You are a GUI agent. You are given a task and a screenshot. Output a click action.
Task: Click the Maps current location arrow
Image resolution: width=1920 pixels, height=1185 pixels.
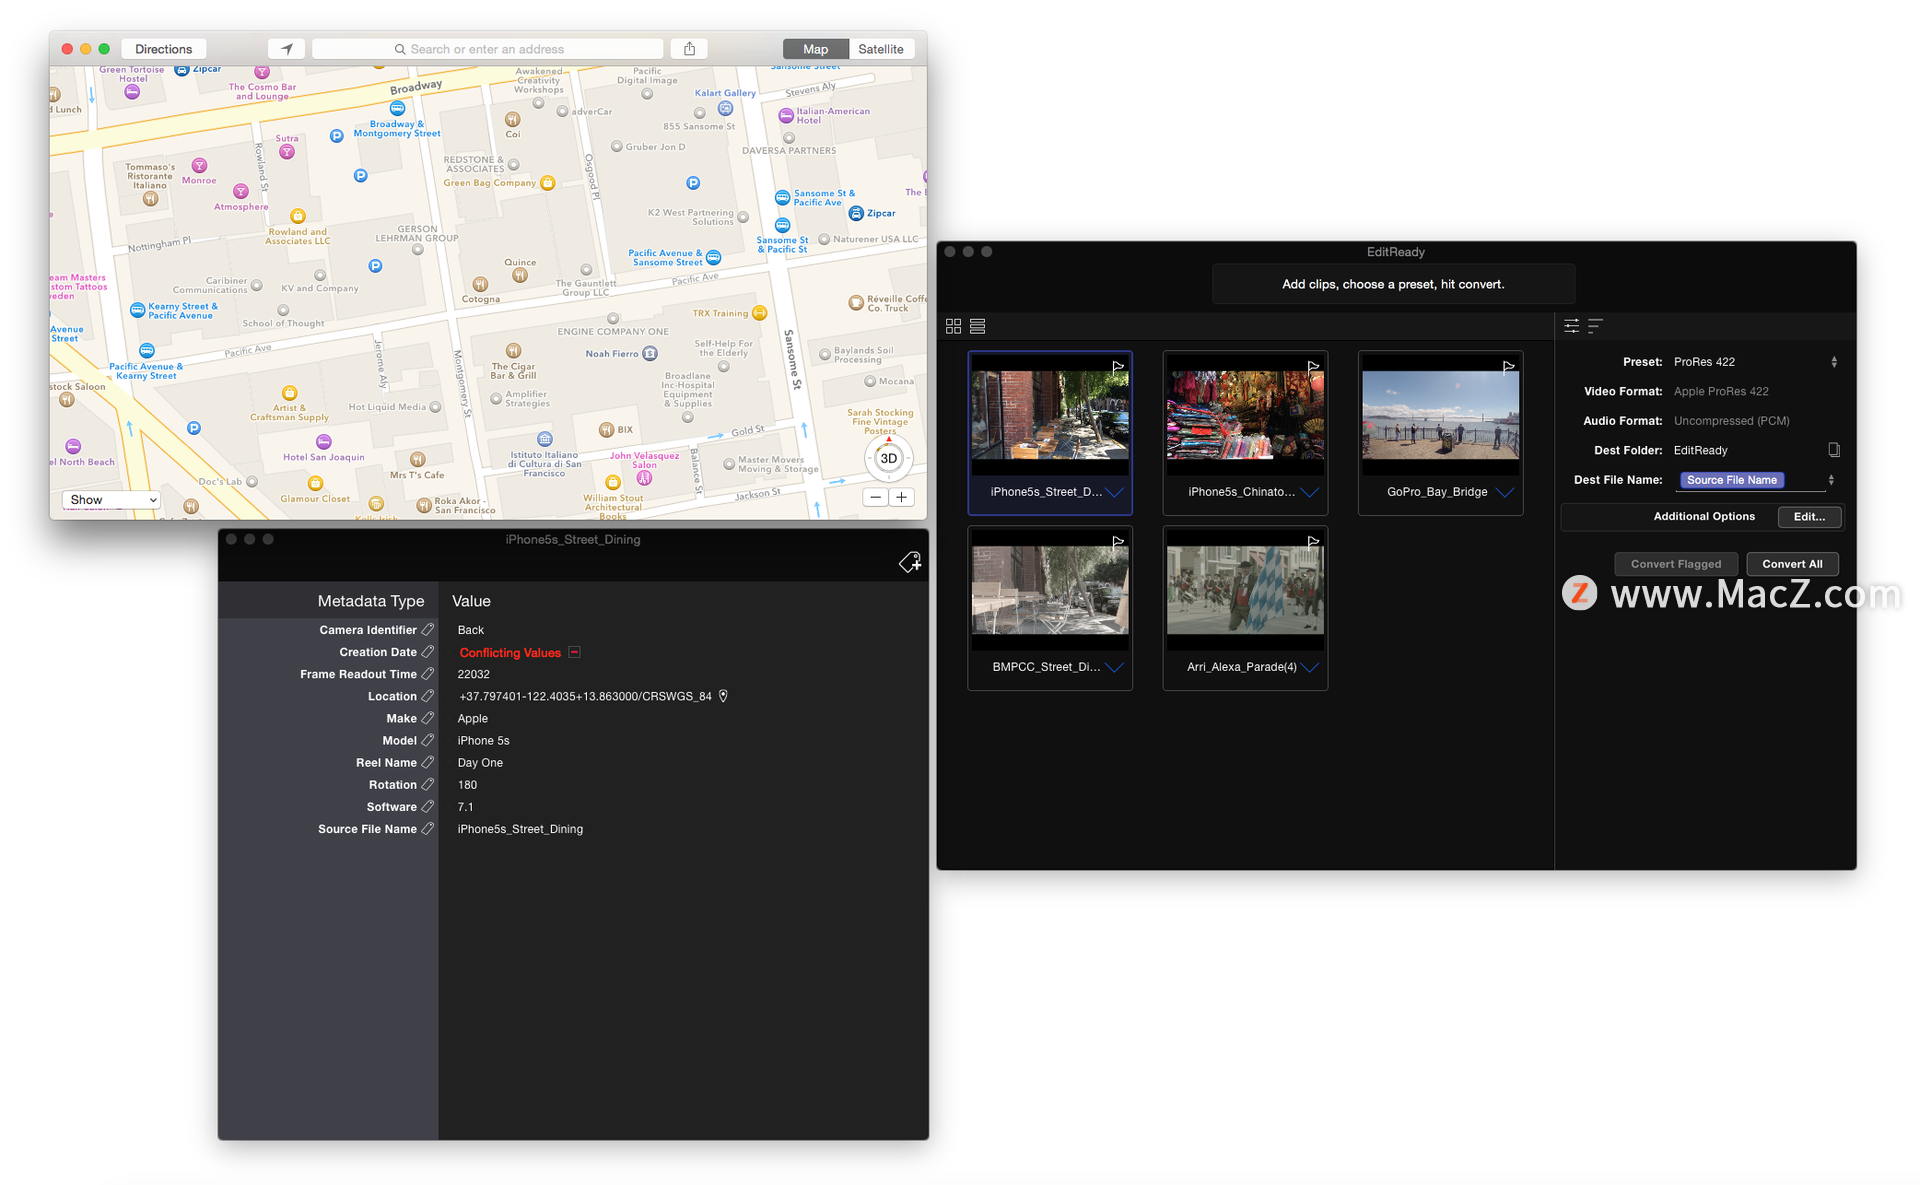tap(287, 49)
